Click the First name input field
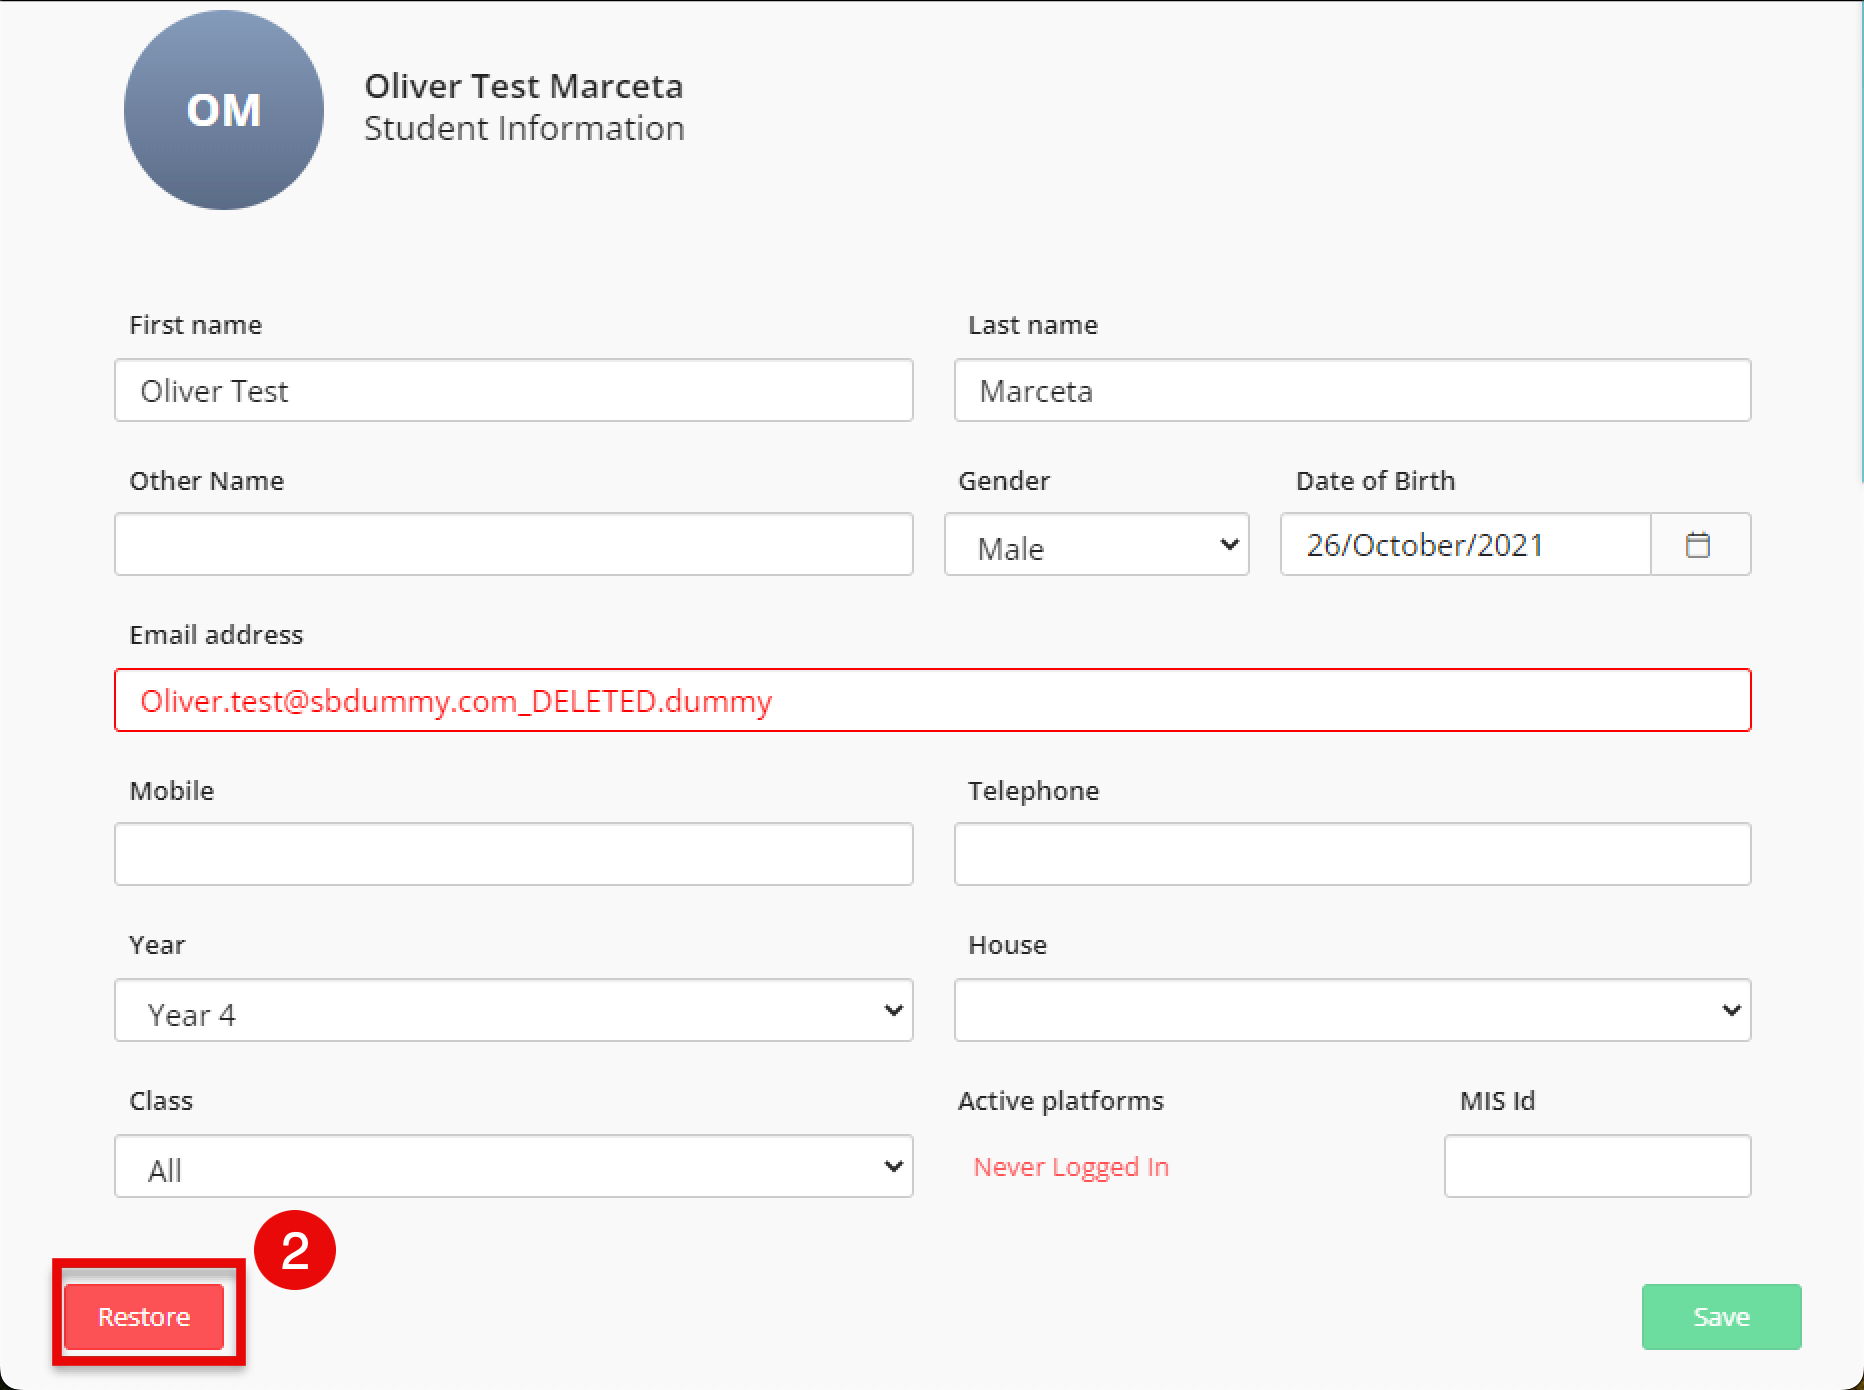The image size is (1864, 1390). point(513,391)
